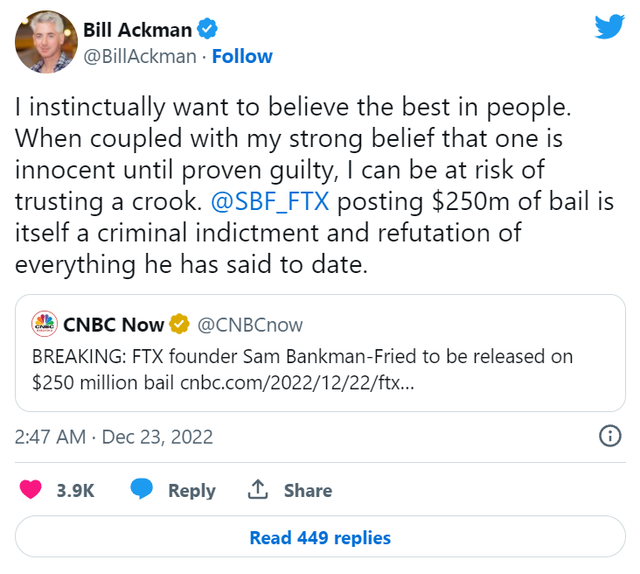Click the CNBC Now logo avatar
The height and width of the screenshot is (574, 640).
43,324
